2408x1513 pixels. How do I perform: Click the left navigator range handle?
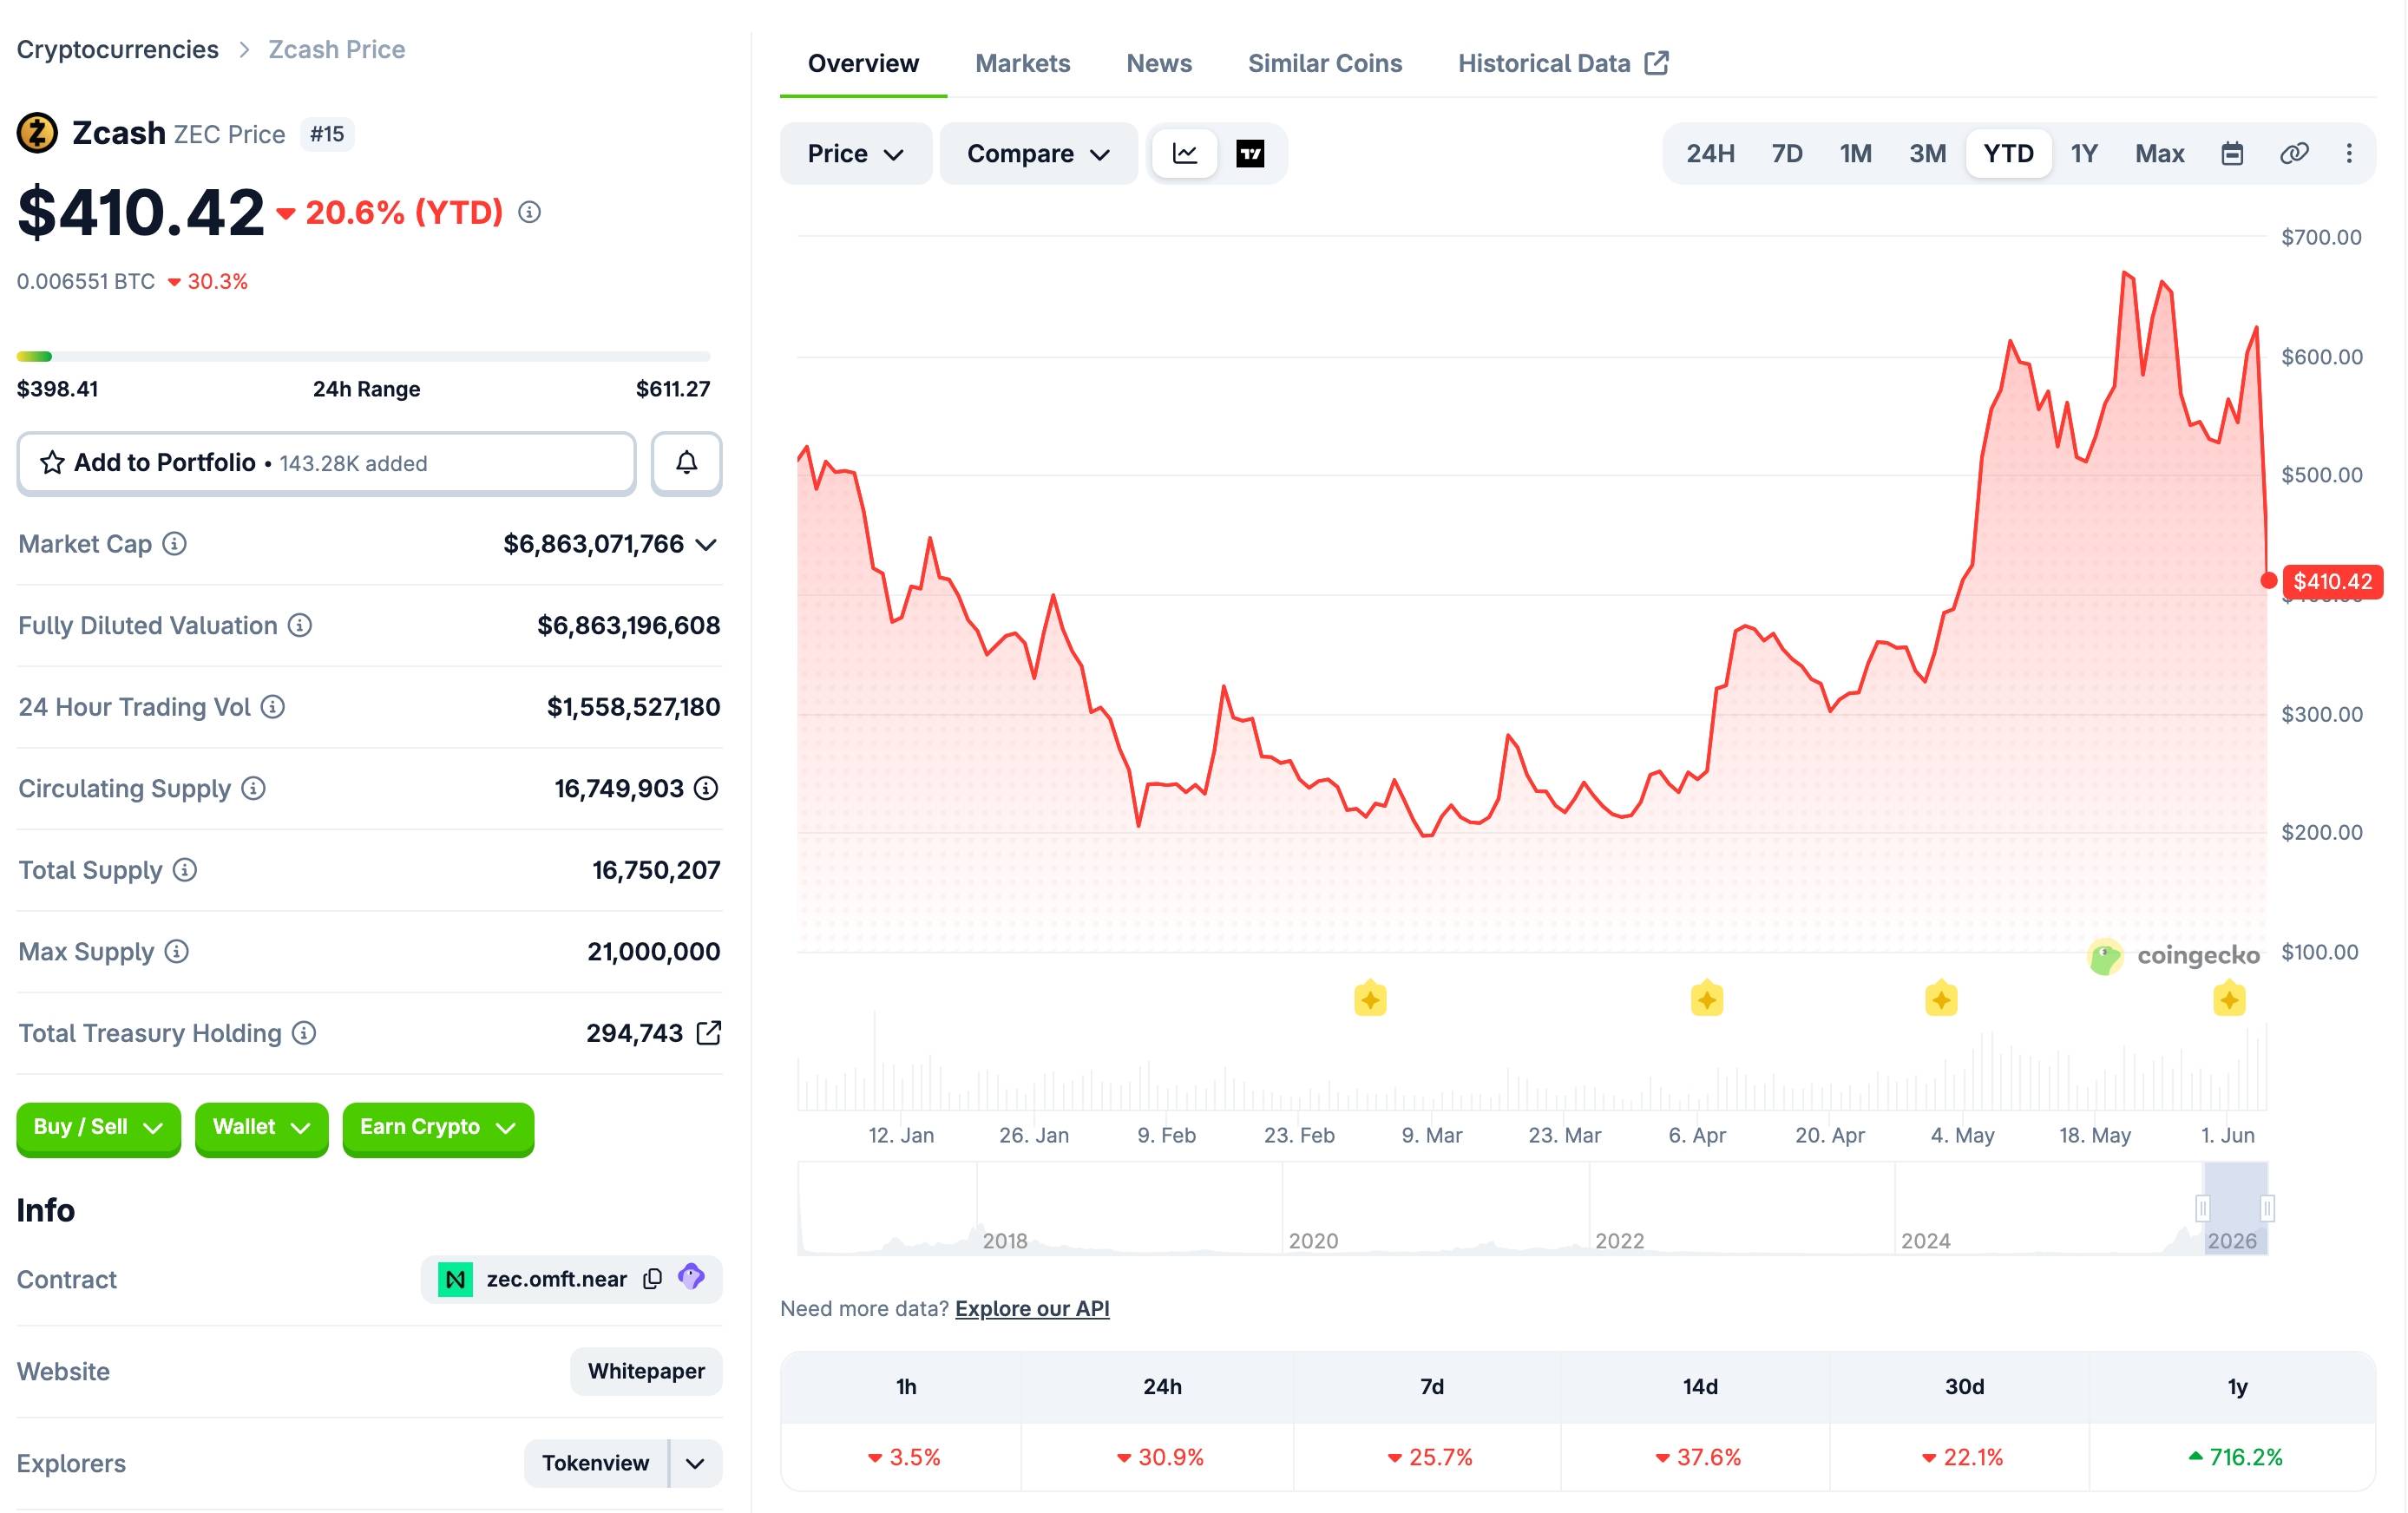[2202, 1208]
